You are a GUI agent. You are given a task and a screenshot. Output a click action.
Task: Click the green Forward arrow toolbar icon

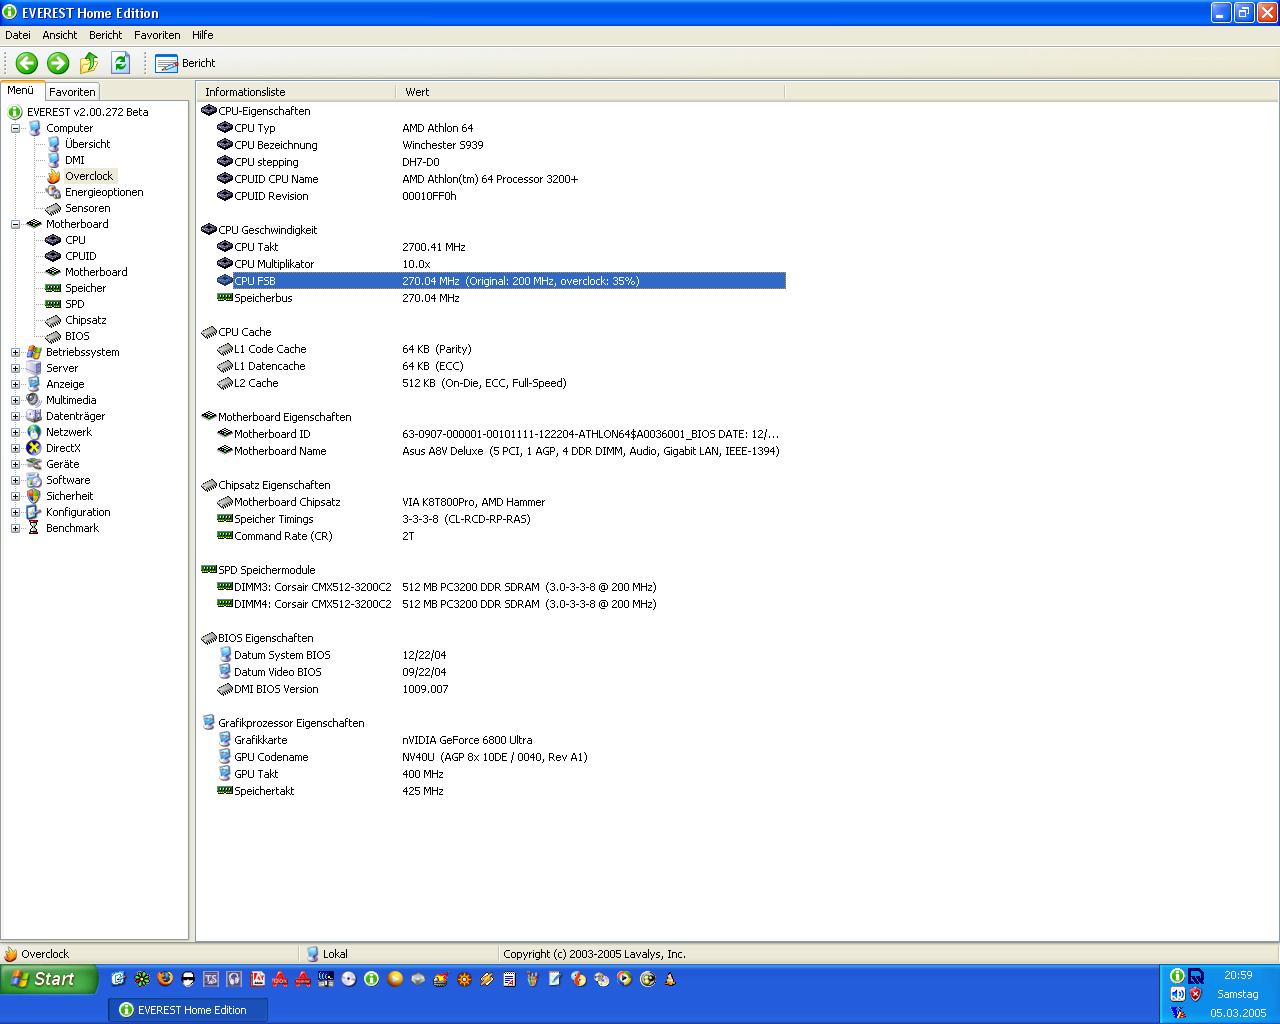coord(58,63)
